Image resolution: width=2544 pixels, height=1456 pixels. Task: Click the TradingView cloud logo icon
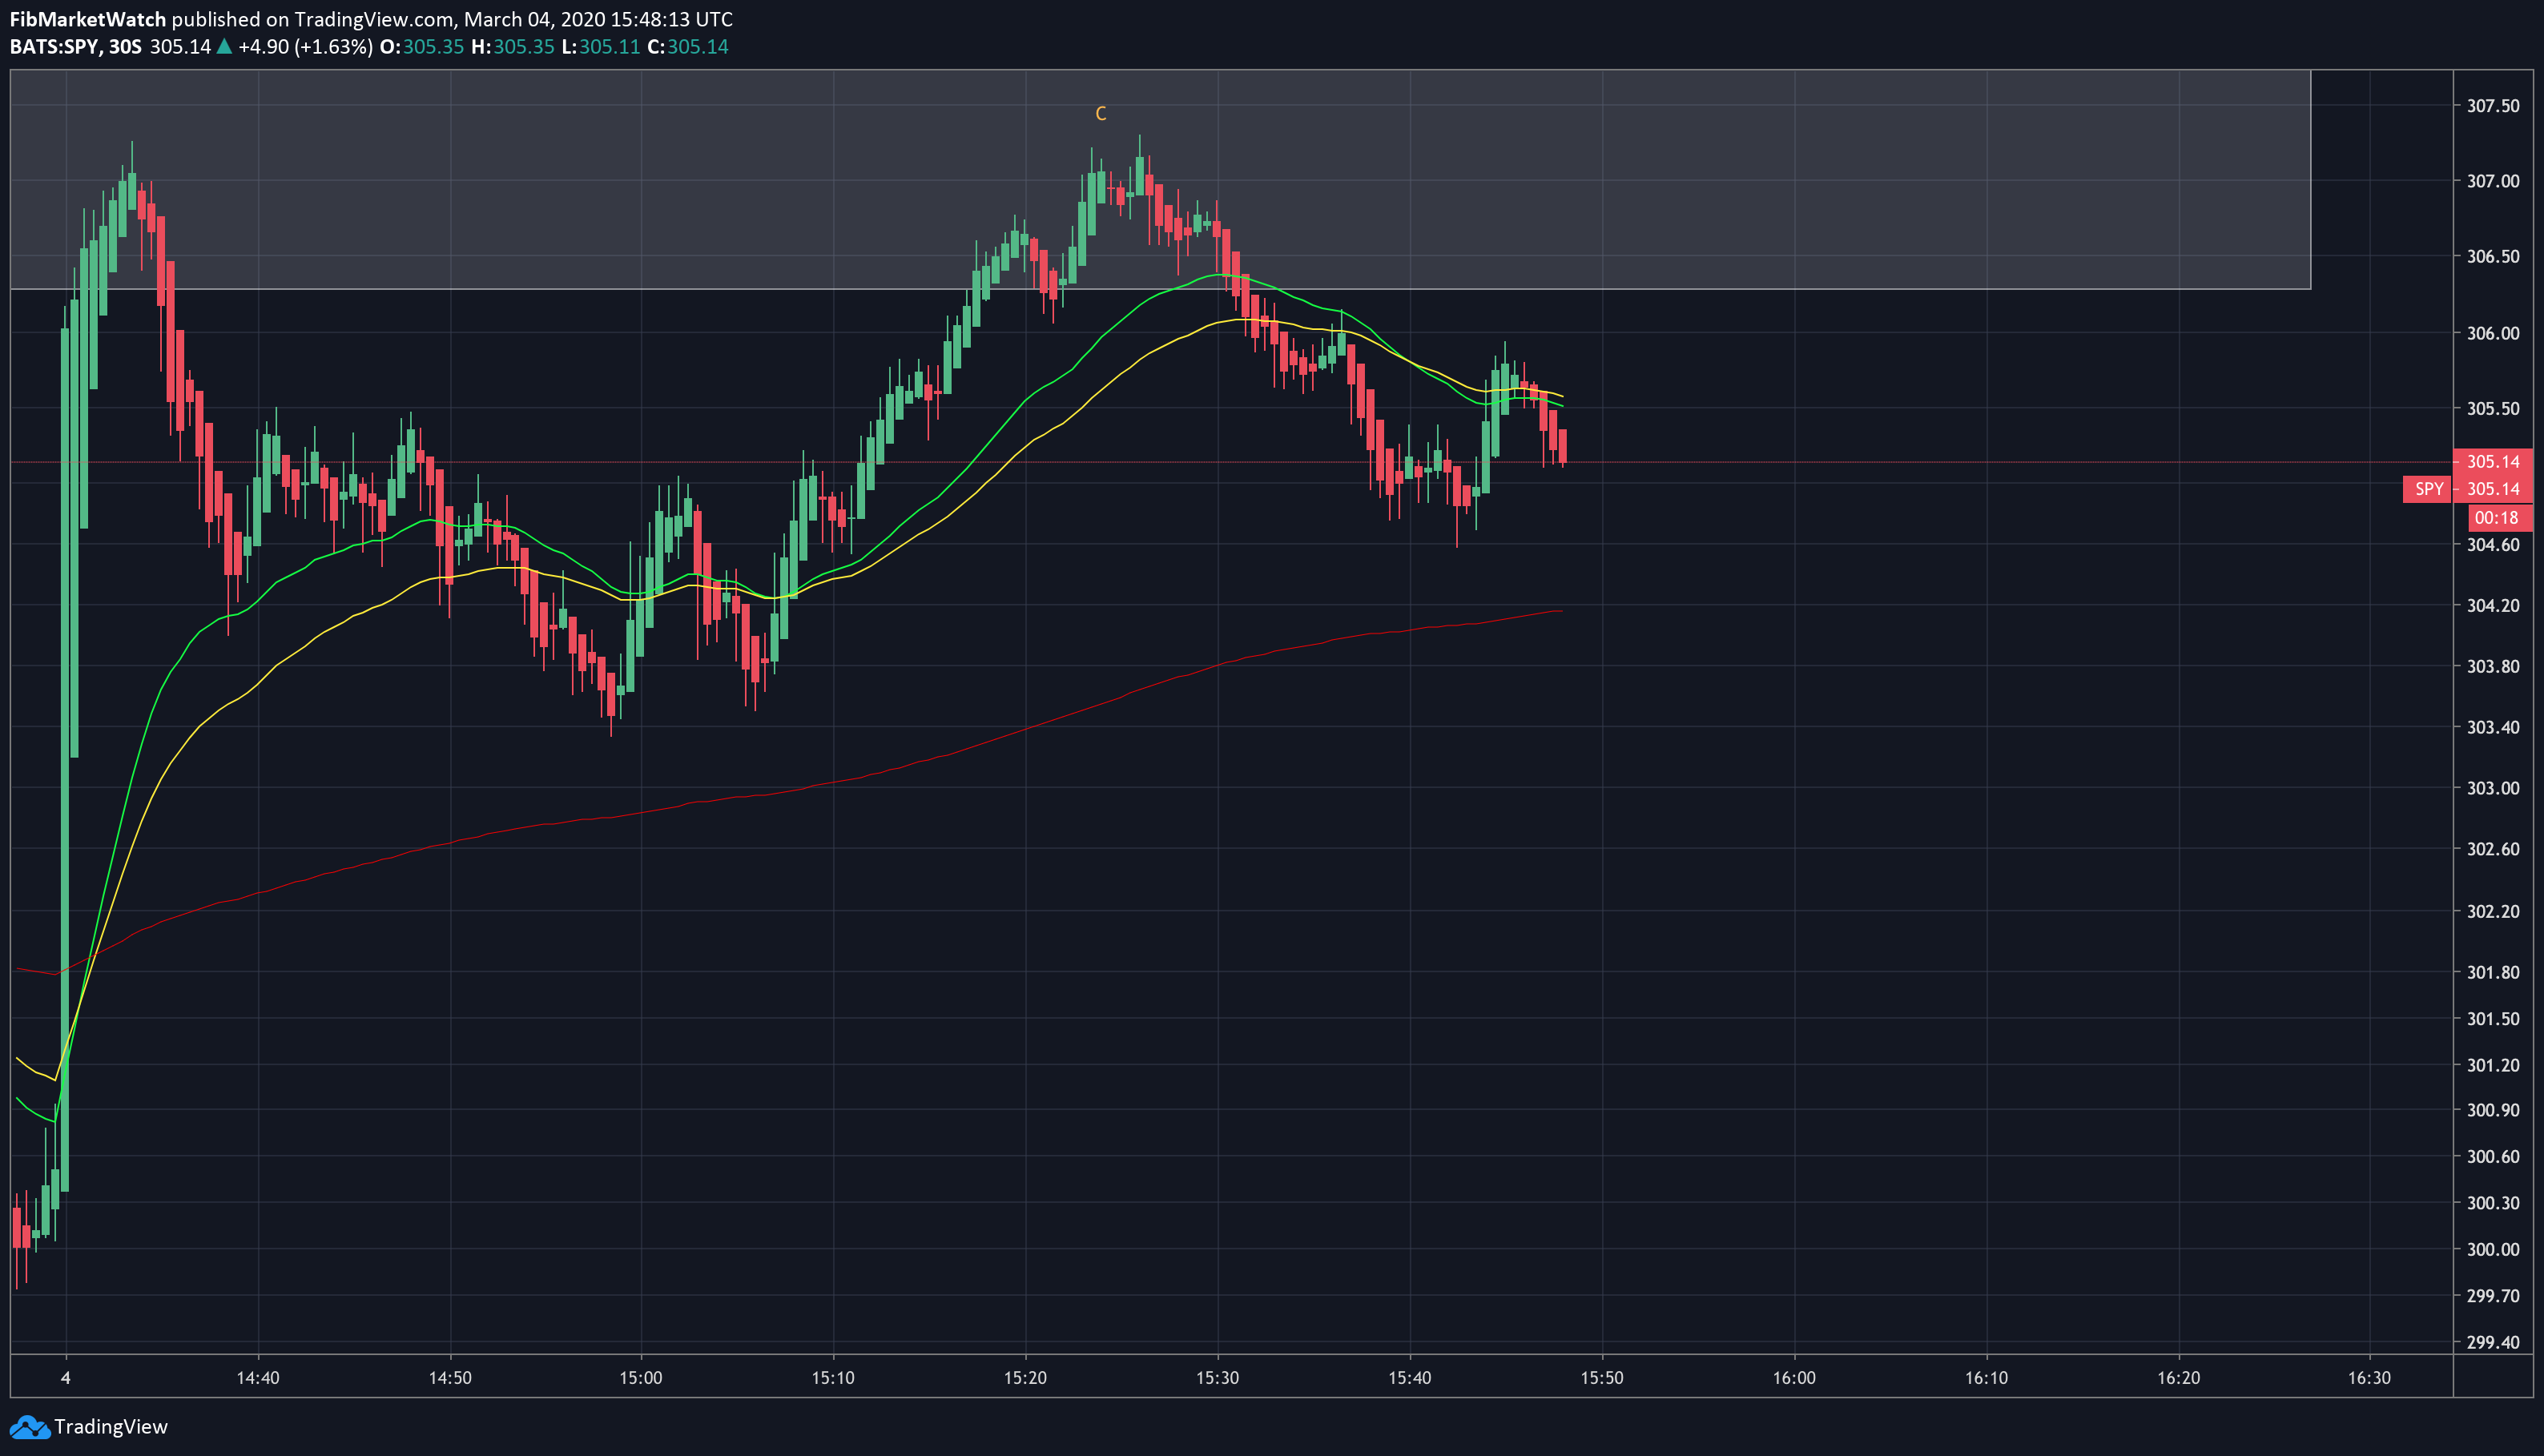click(x=29, y=1427)
